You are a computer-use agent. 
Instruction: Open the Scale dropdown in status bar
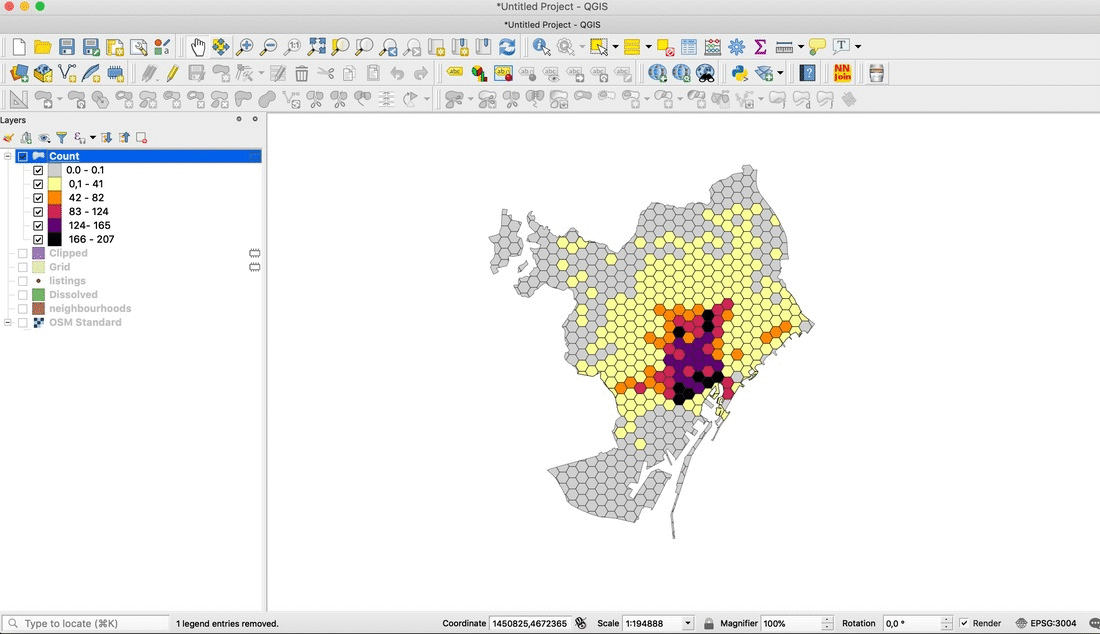point(688,623)
